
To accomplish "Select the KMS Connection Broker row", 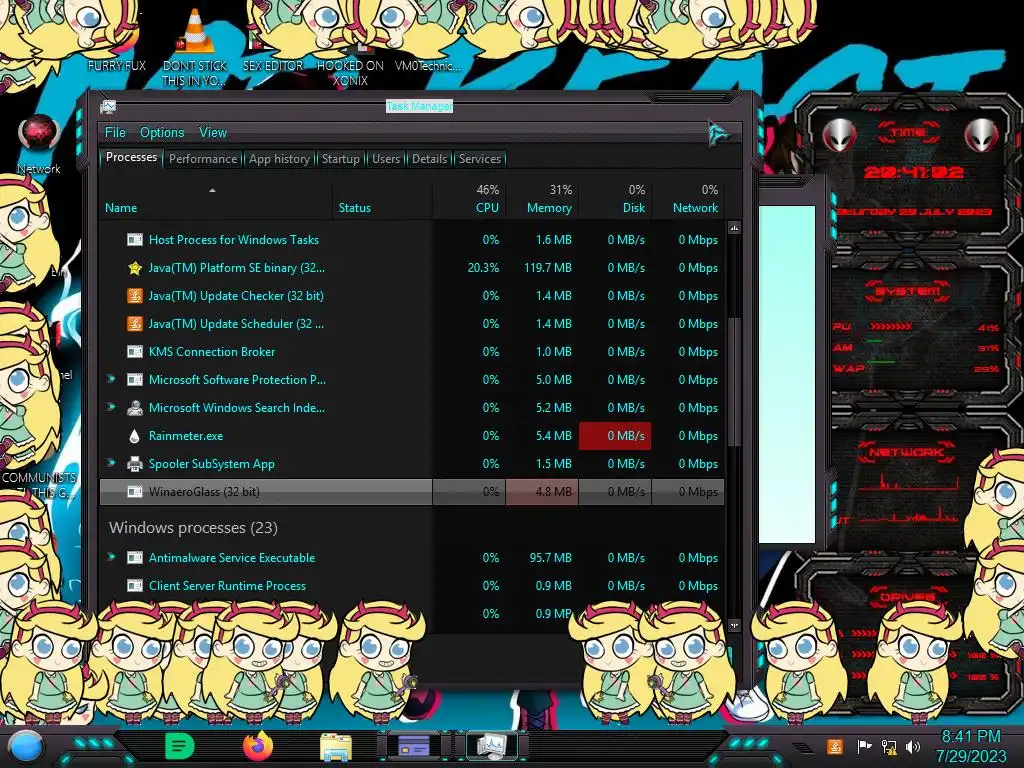I will tap(412, 351).
